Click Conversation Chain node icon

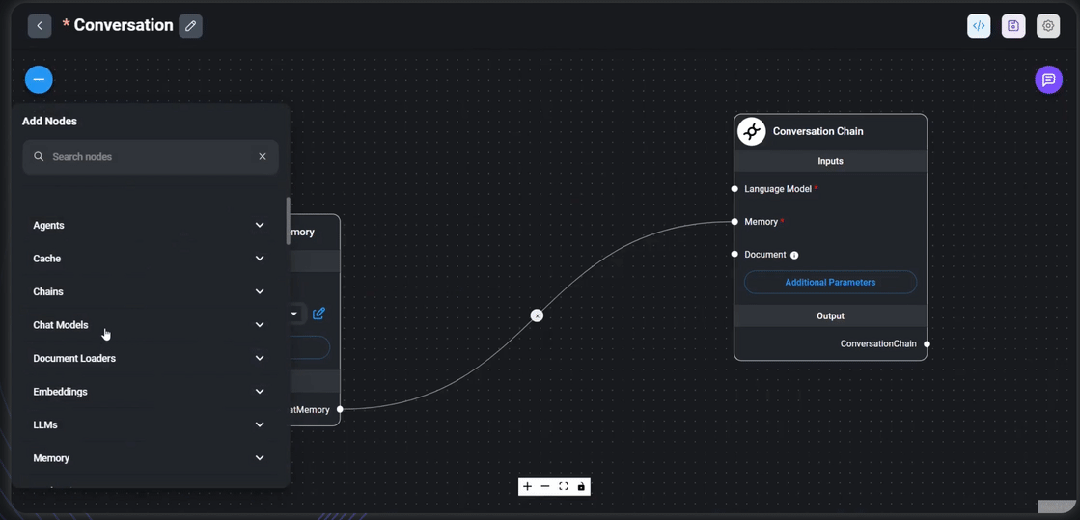coord(751,131)
